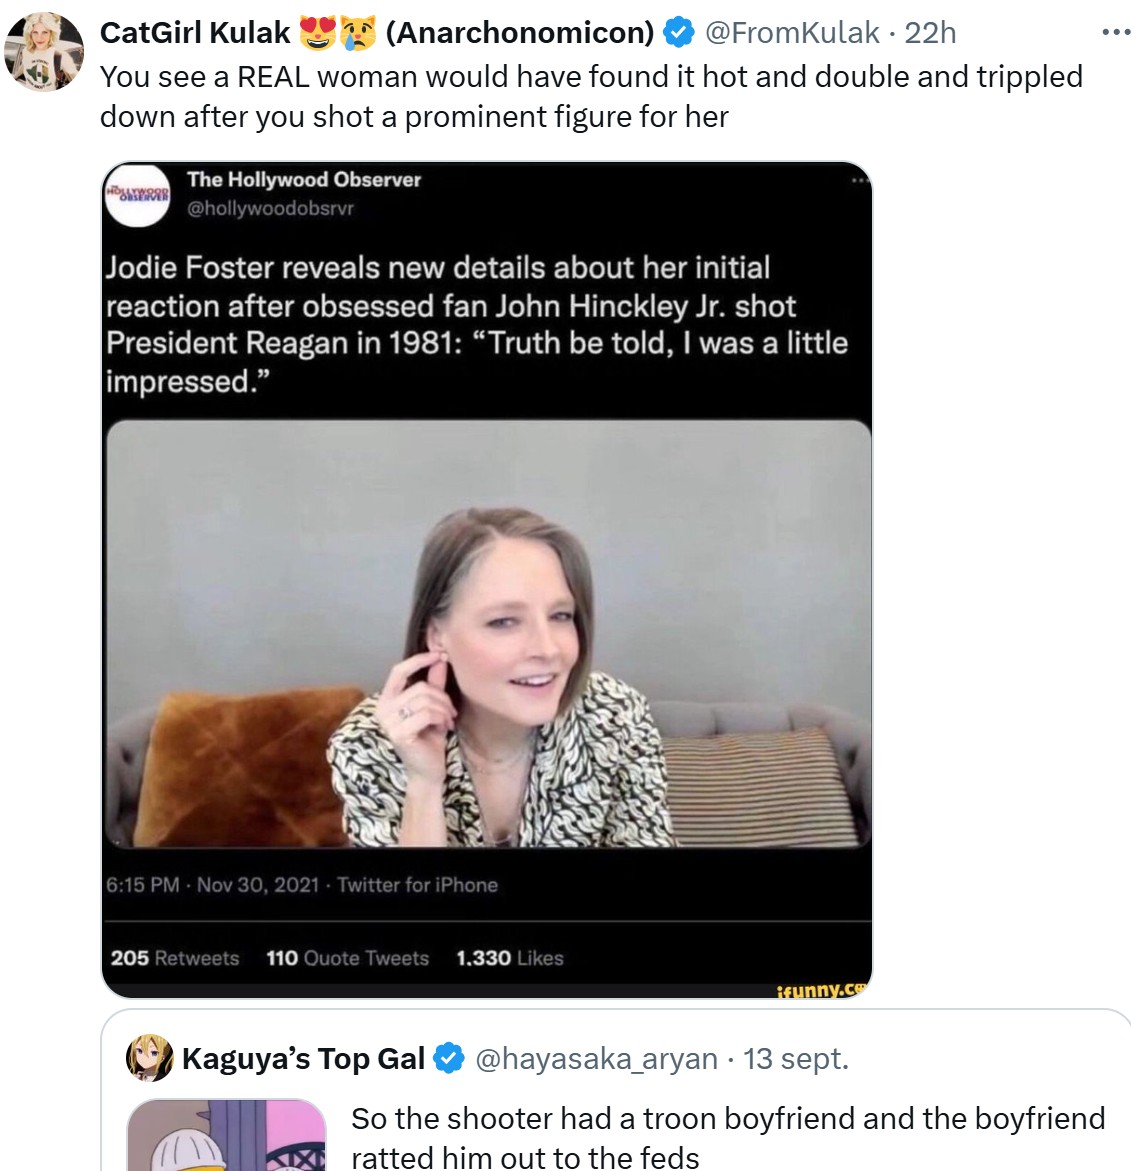
Task: Click the verified badge beside Anarchonomicon
Action: pos(679,33)
